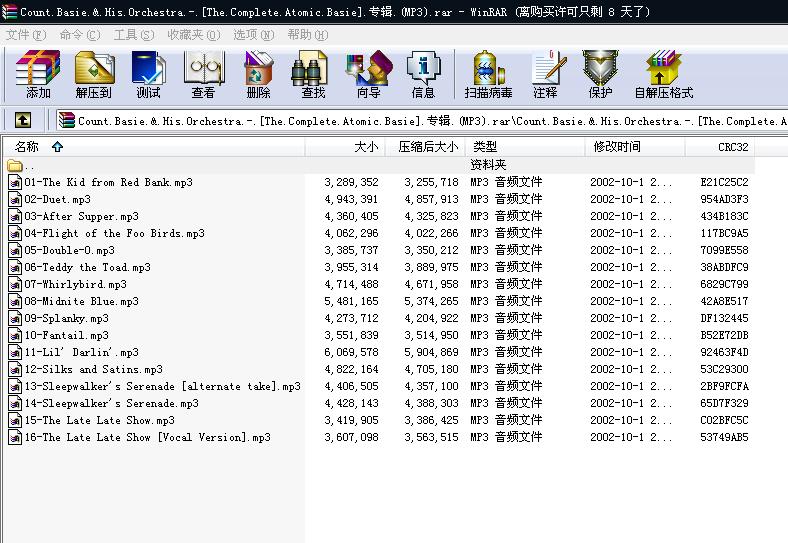Open the 工具(S) menu
788x543 pixels.
point(134,35)
